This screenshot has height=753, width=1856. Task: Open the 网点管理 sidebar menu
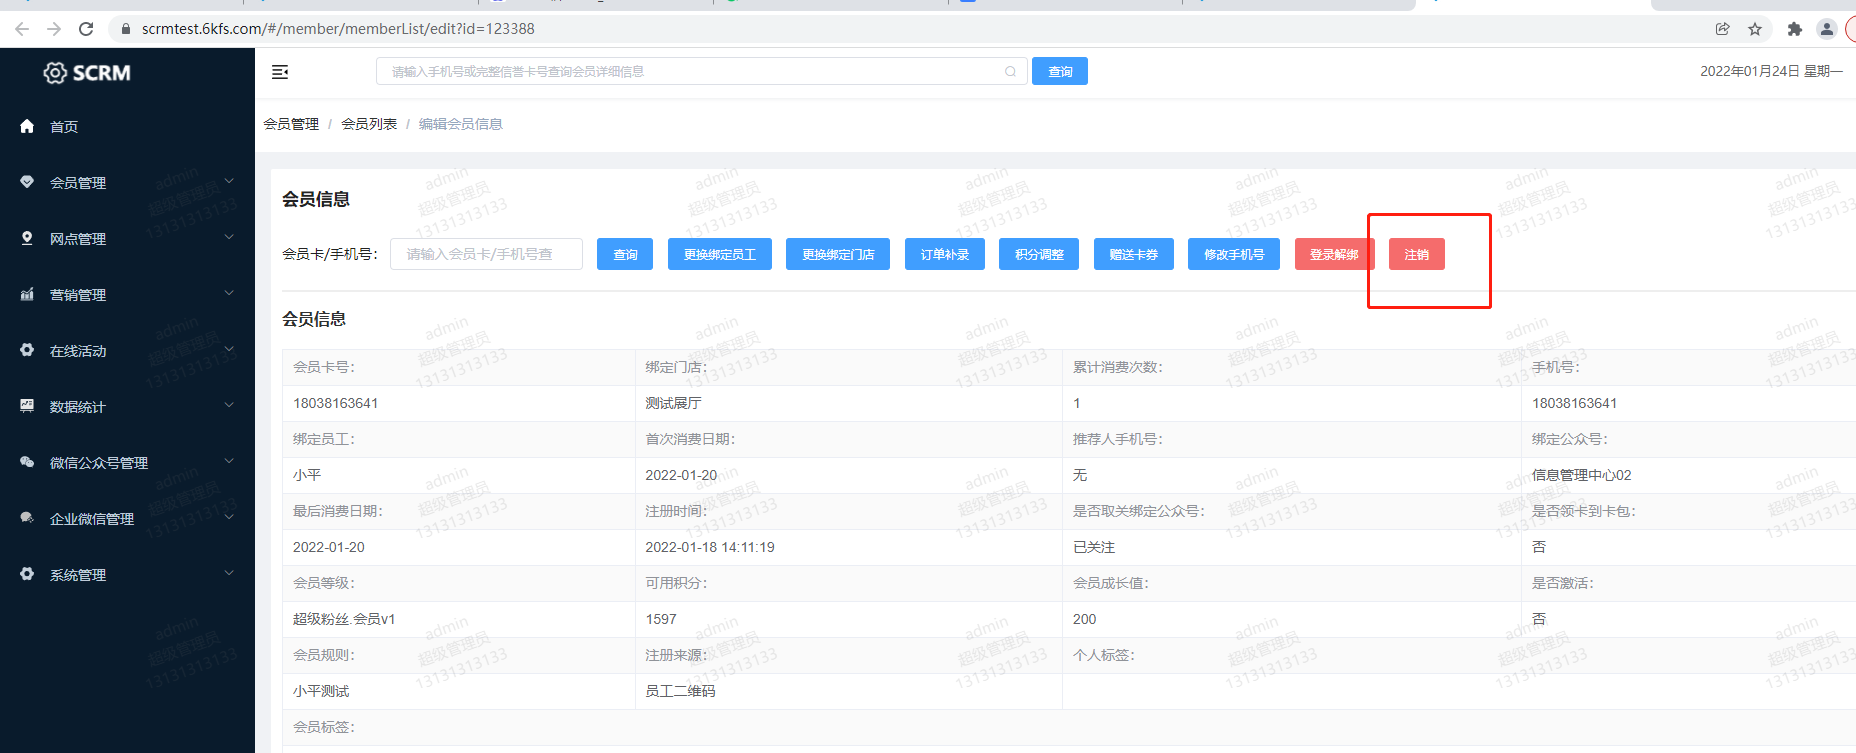(127, 238)
